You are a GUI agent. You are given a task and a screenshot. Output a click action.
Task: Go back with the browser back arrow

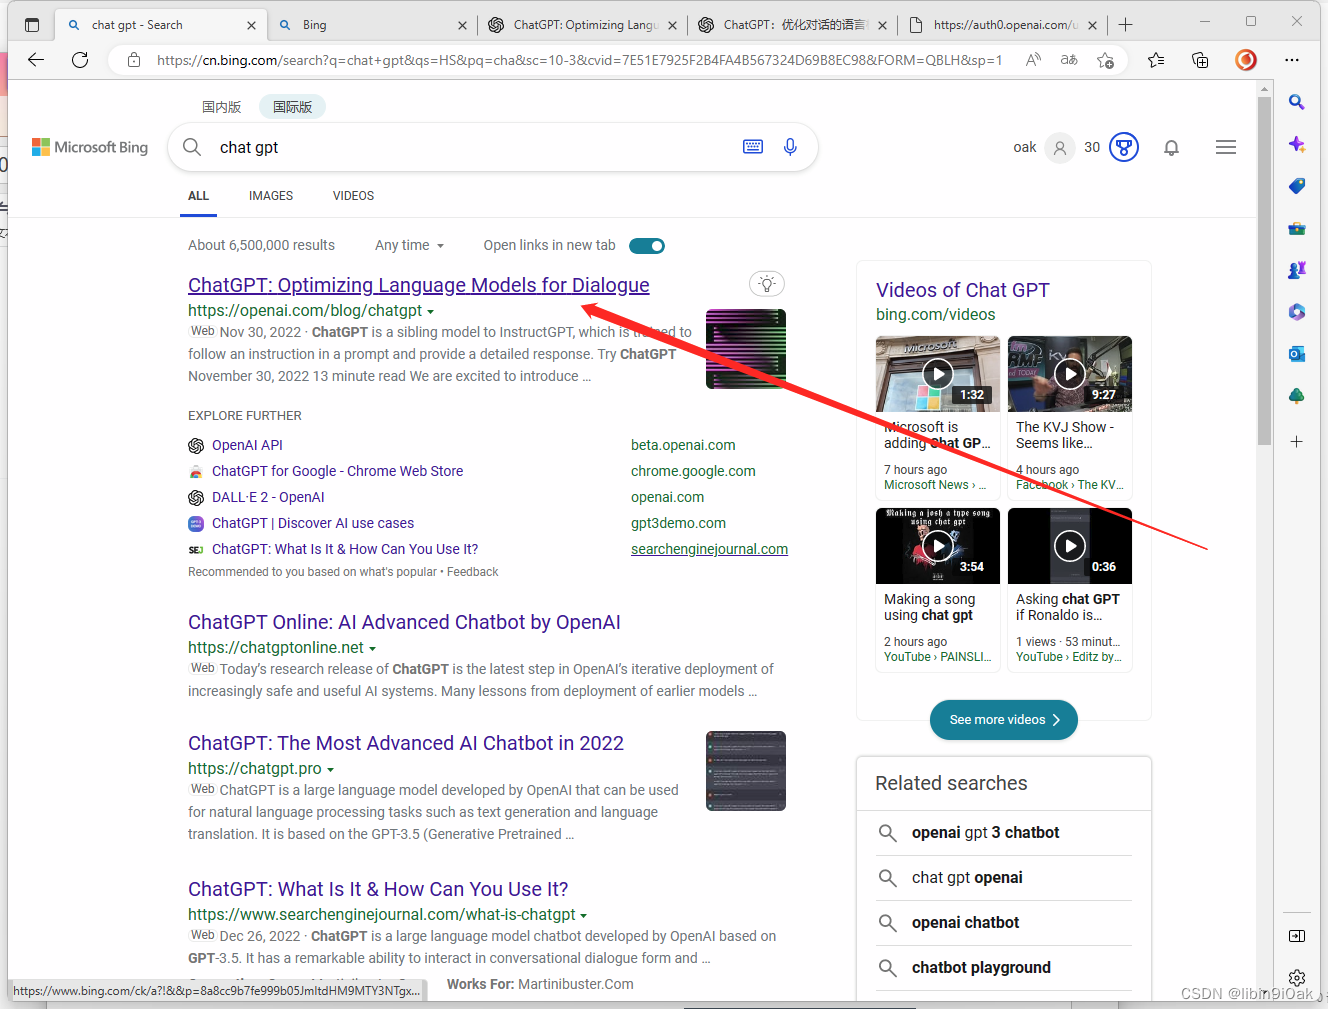click(x=36, y=60)
